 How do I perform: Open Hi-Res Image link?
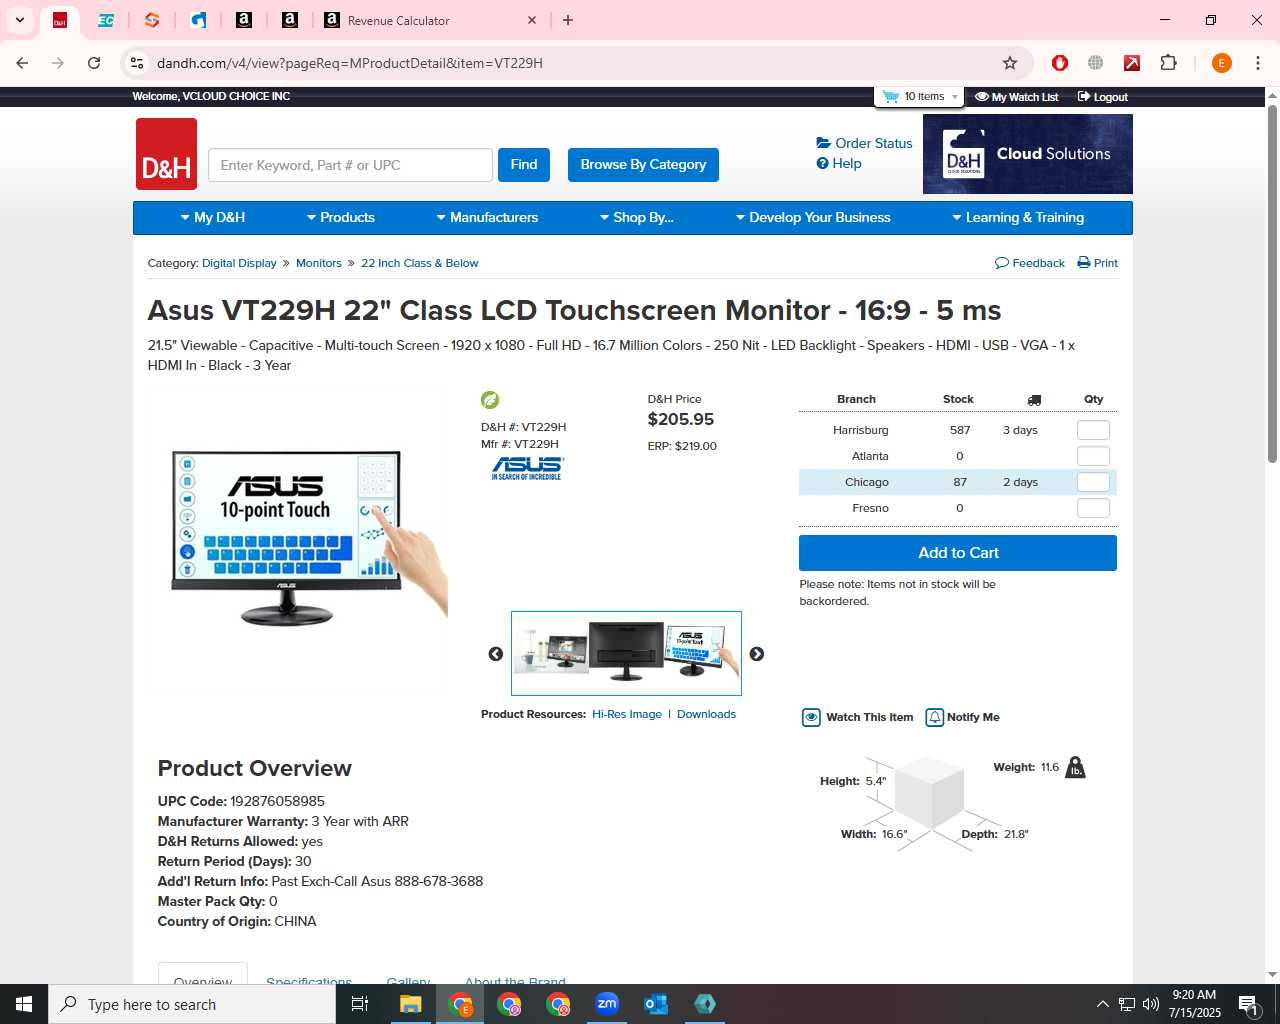coord(627,714)
